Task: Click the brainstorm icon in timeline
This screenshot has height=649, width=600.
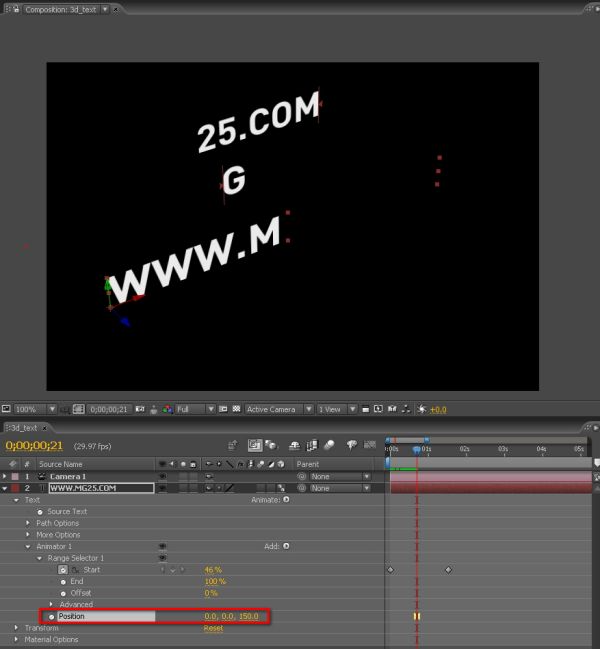Action: pyautogui.click(x=352, y=445)
